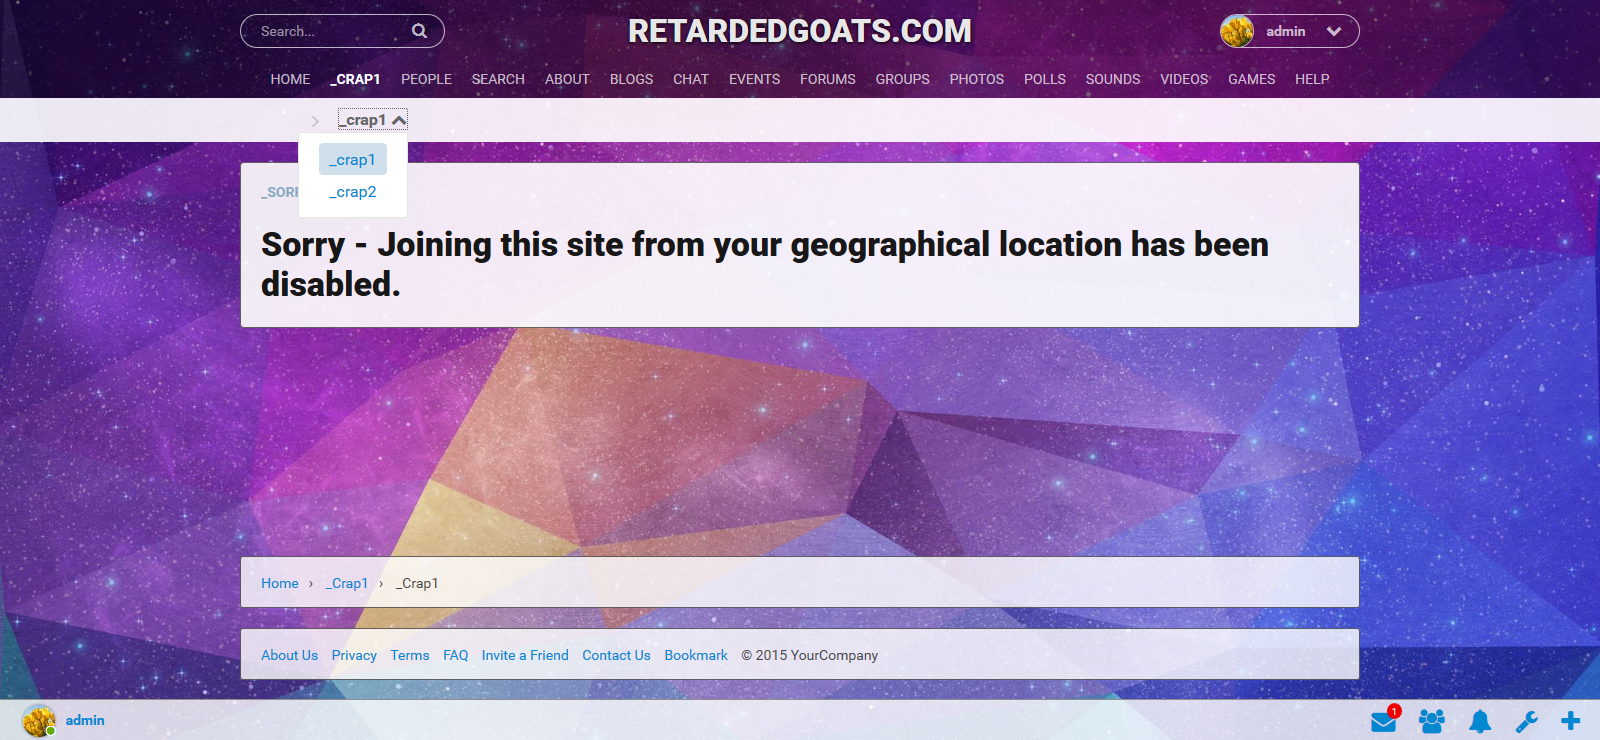1600x740 pixels.
Task: Click admin avatar in top header
Action: pos(1237,31)
